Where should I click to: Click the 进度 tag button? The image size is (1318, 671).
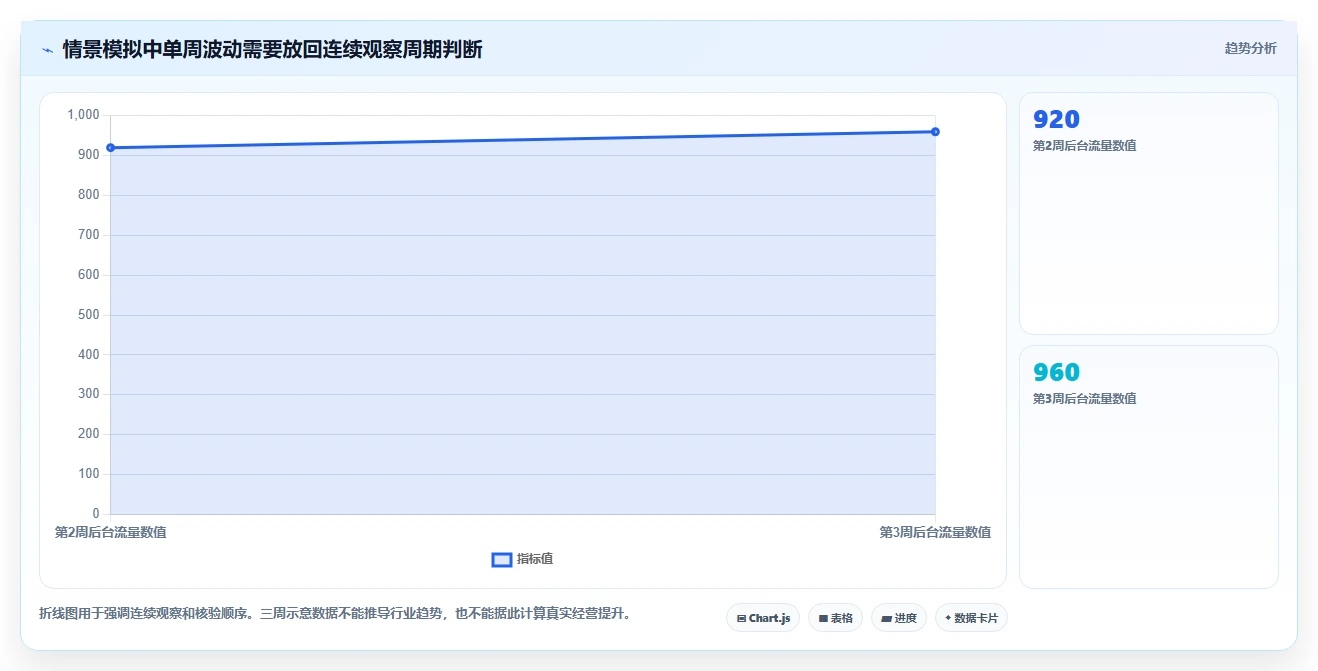tap(899, 618)
